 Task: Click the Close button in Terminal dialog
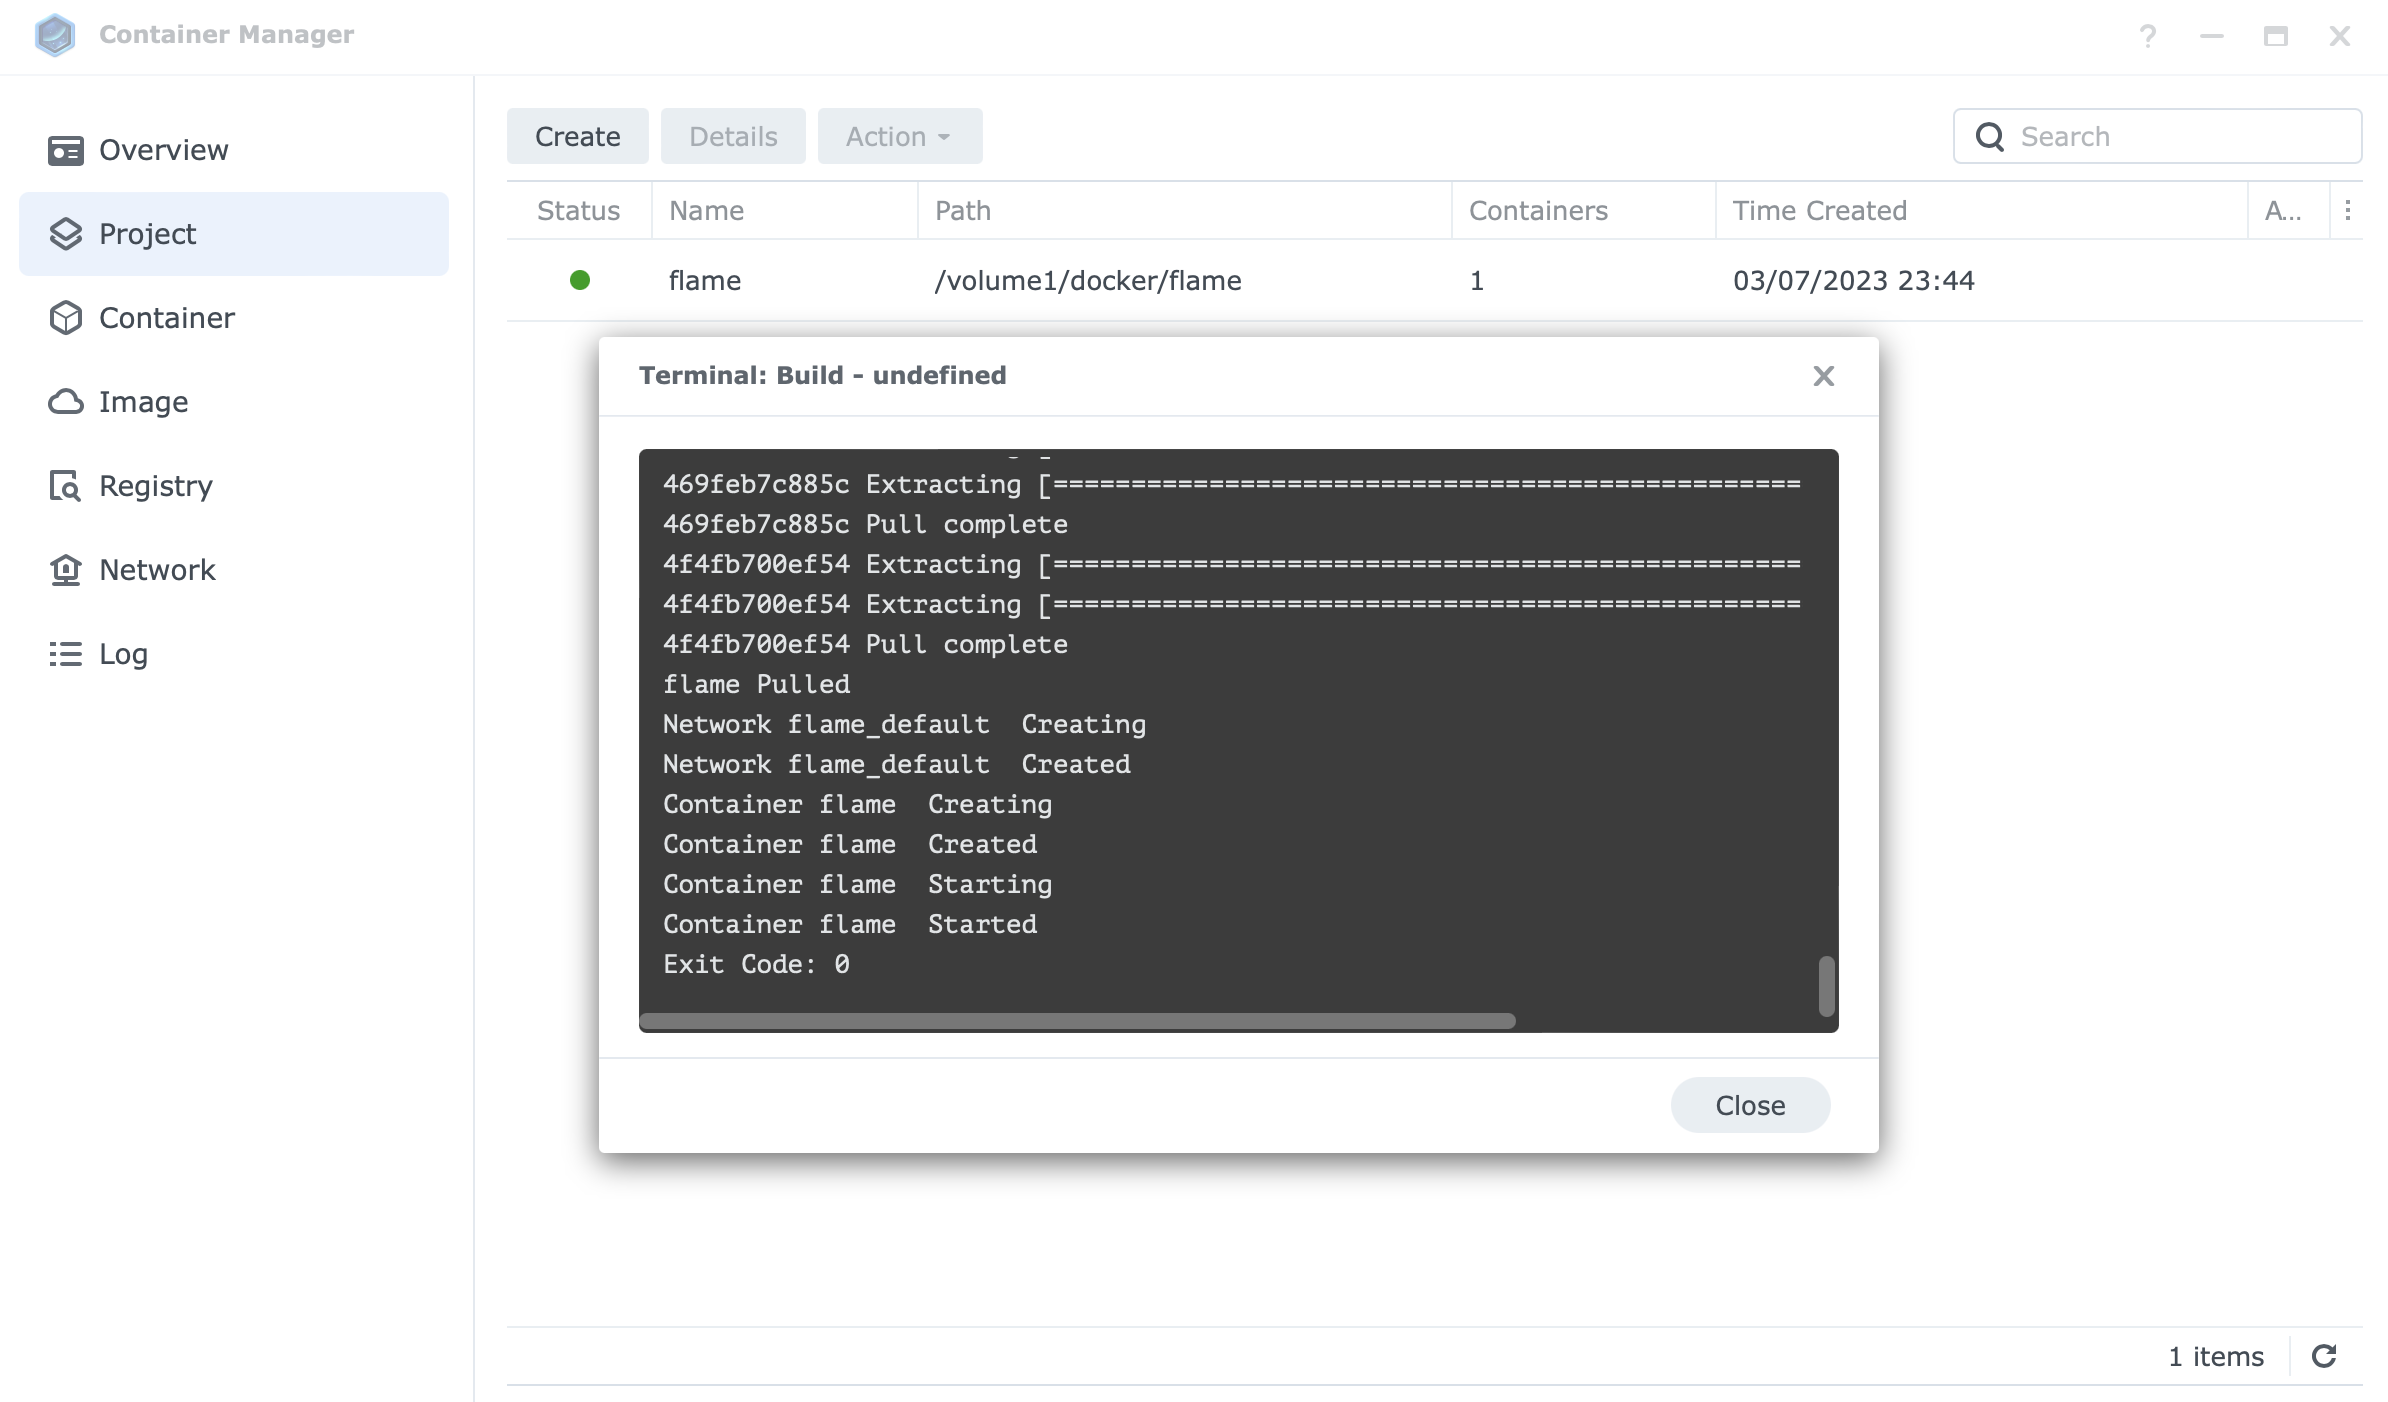[x=1750, y=1105]
